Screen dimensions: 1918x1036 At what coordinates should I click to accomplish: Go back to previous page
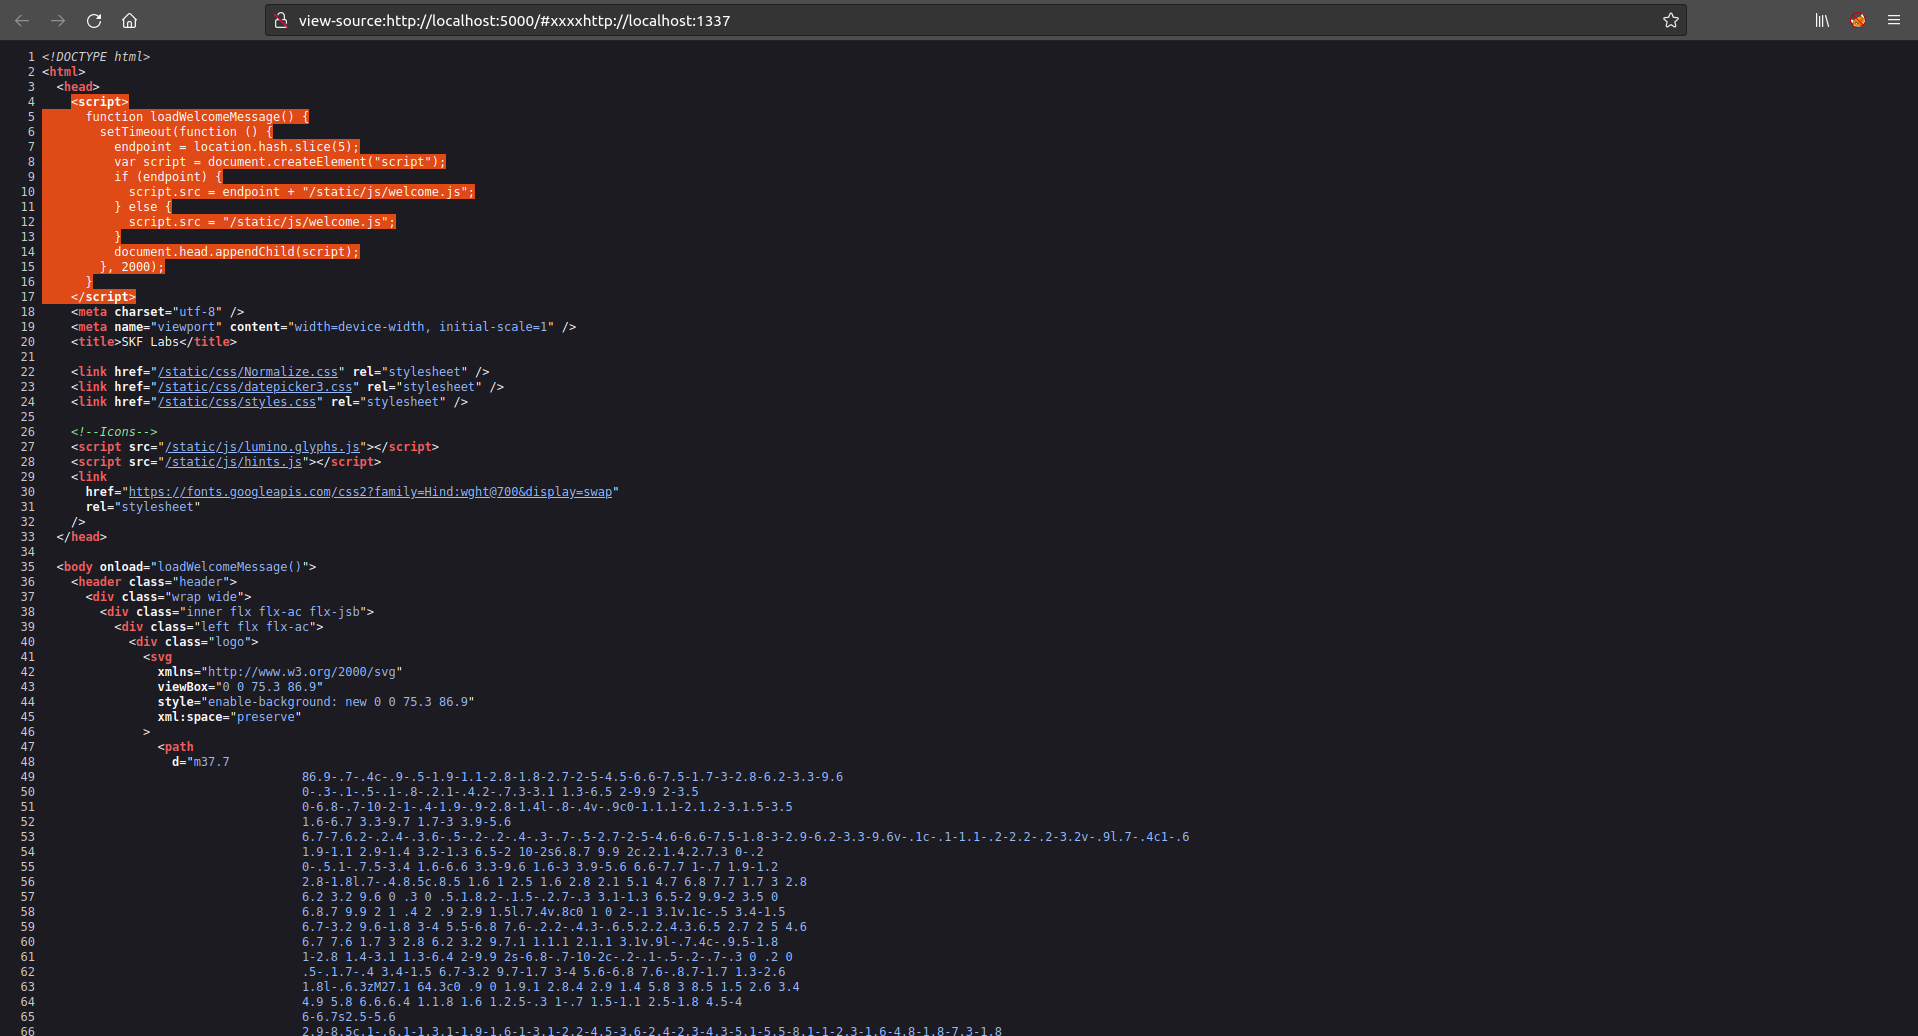(x=22, y=20)
